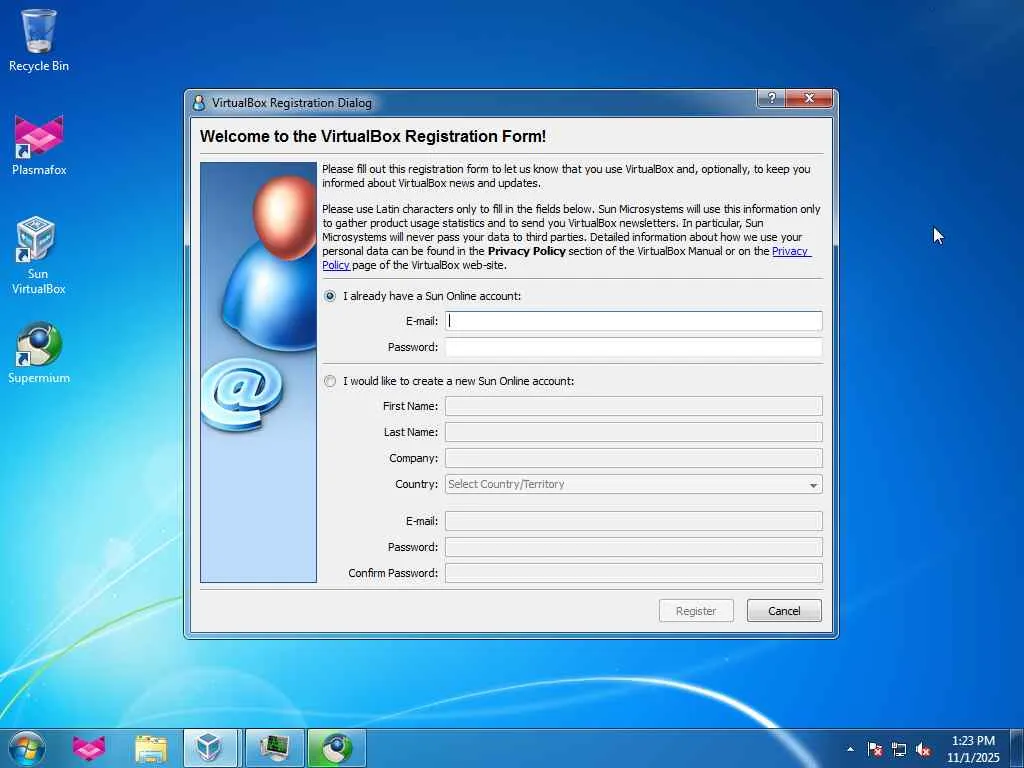Click the network status tray icon

tap(899, 749)
